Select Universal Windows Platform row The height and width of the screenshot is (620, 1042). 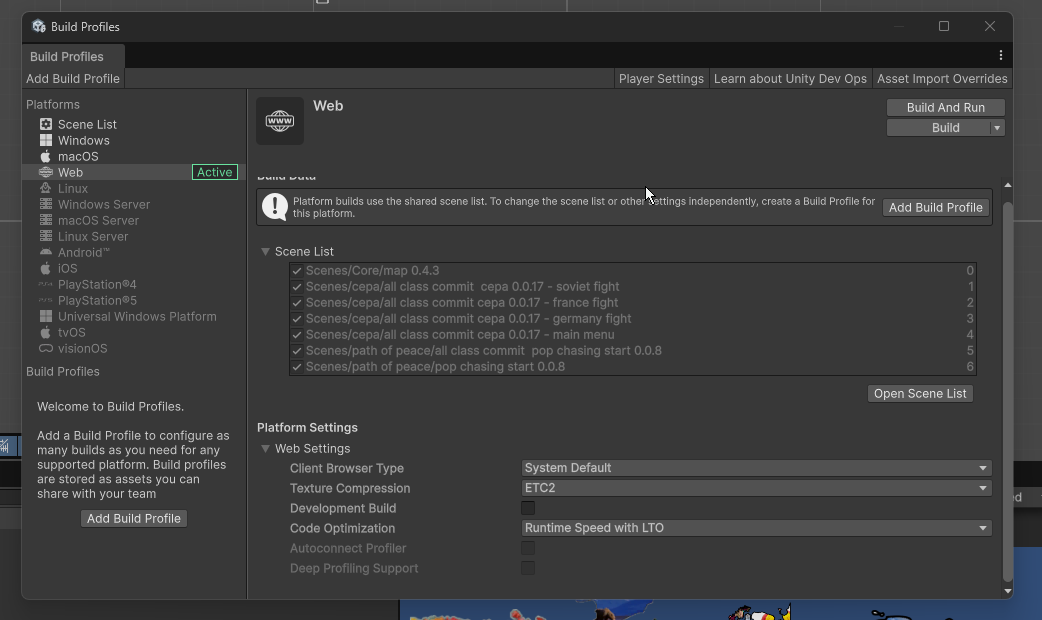point(134,316)
